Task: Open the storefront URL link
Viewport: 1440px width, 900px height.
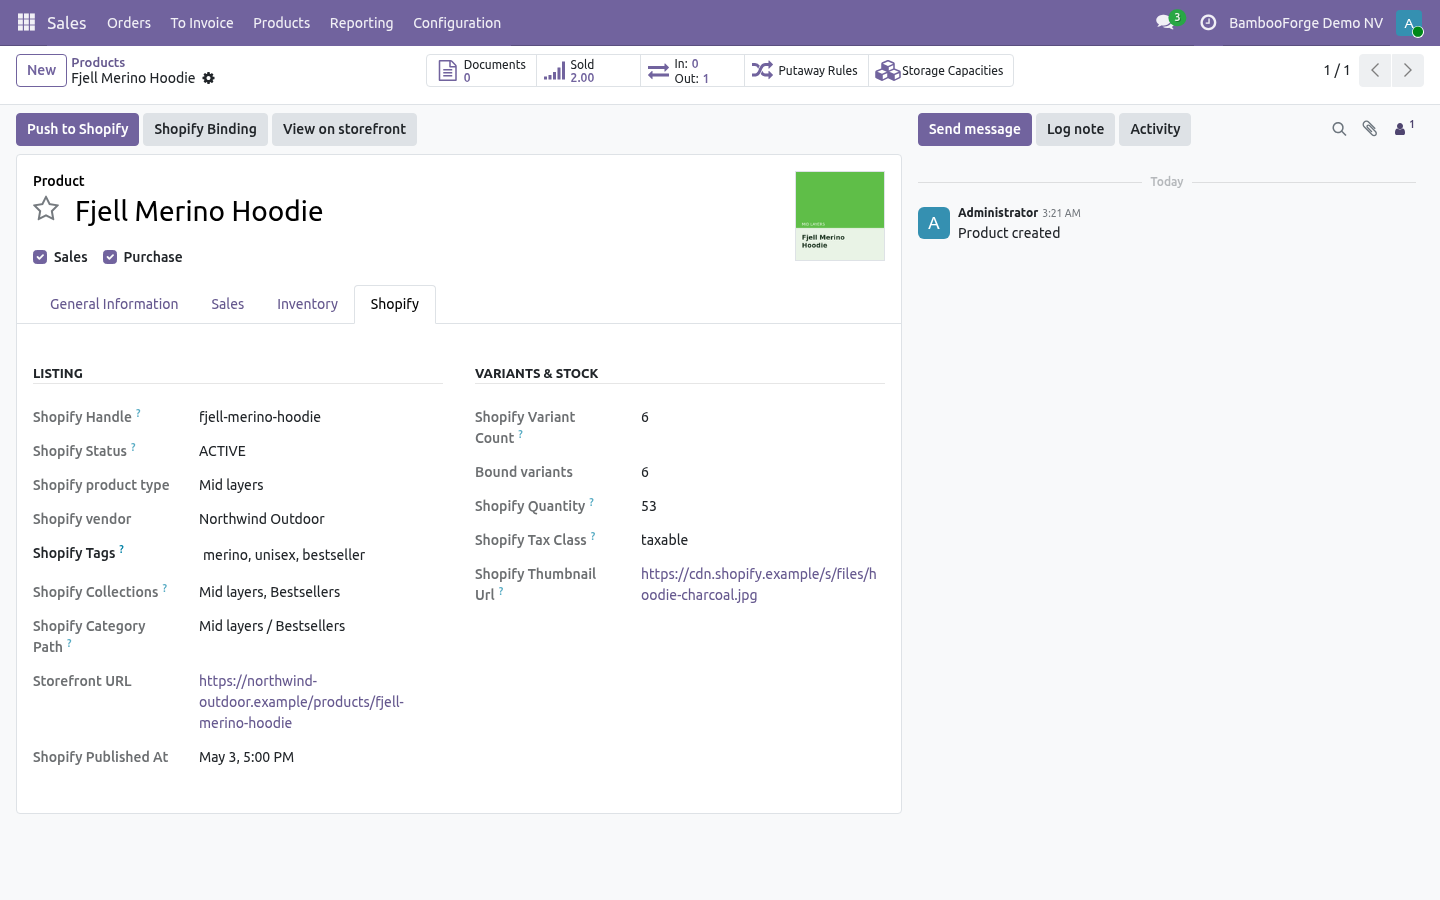Action: click(x=301, y=702)
